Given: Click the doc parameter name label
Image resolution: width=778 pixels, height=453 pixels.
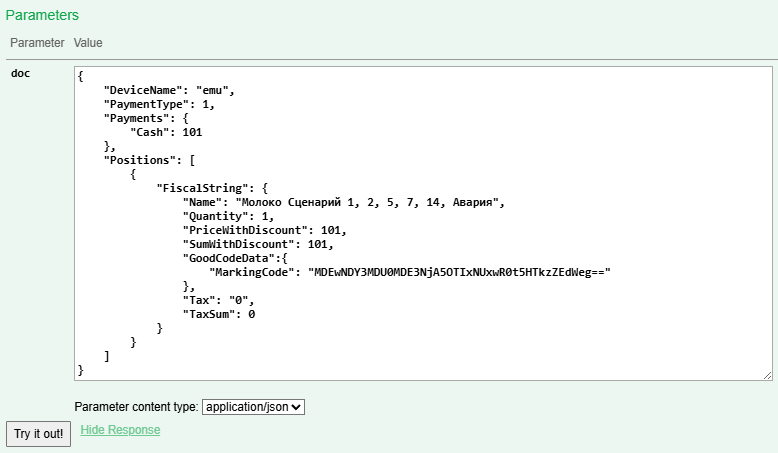Looking at the screenshot, I should 20,74.
